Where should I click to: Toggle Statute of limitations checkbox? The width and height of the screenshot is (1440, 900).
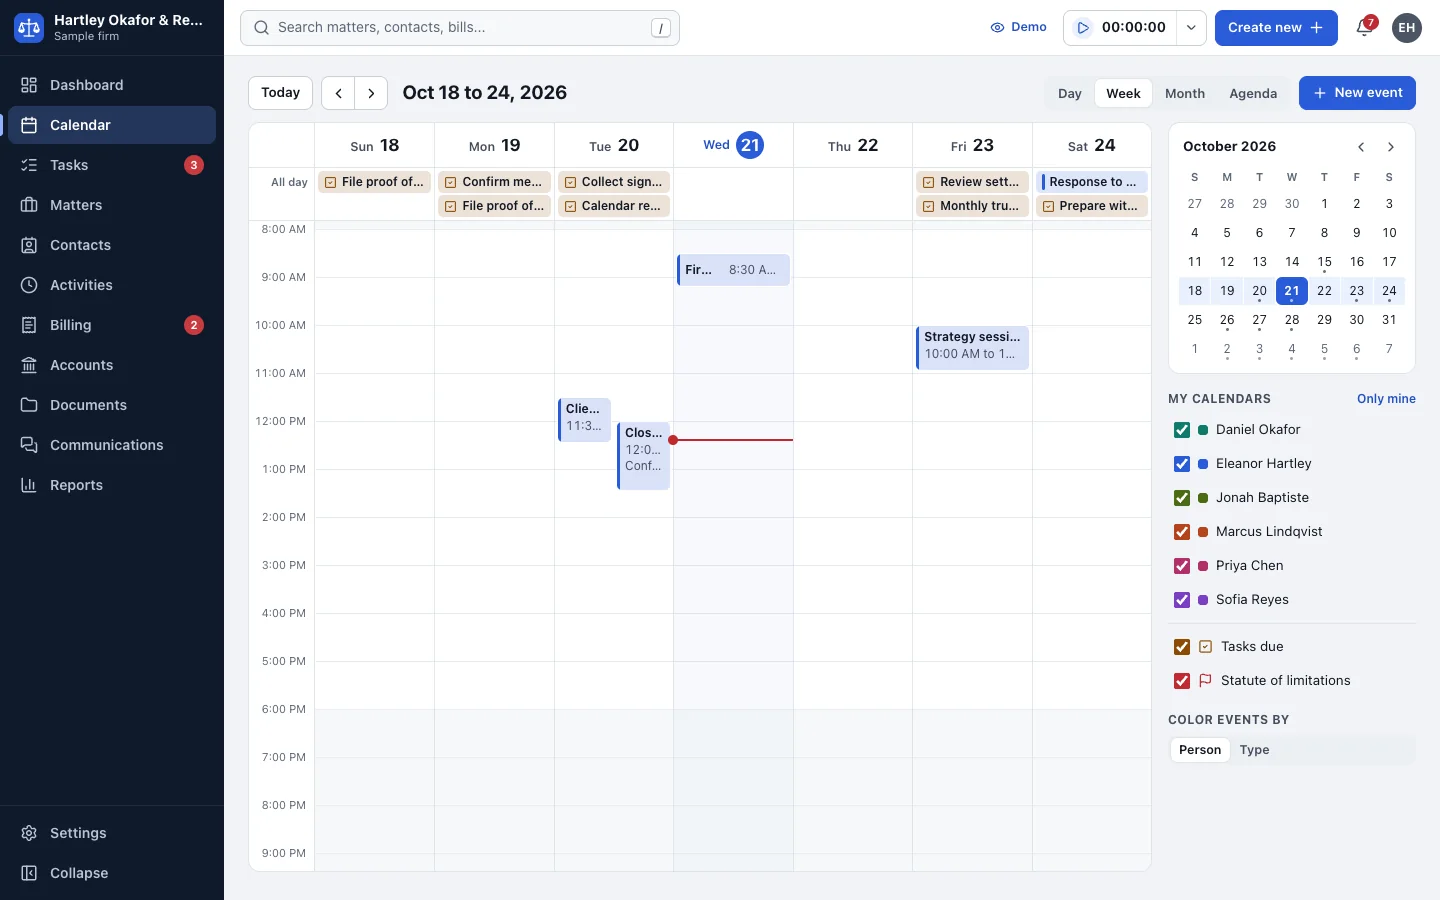[1182, 681]
